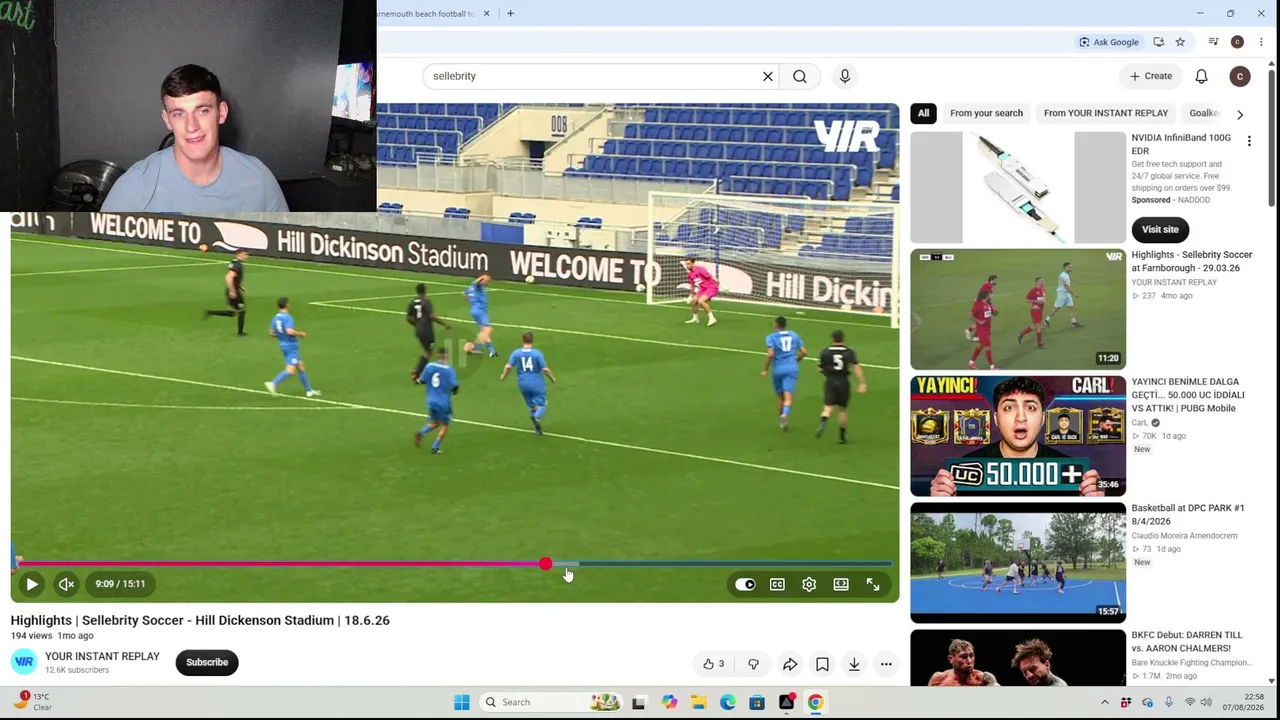Select the partially hidden 'Goalke…' chip

(1204, 113)
